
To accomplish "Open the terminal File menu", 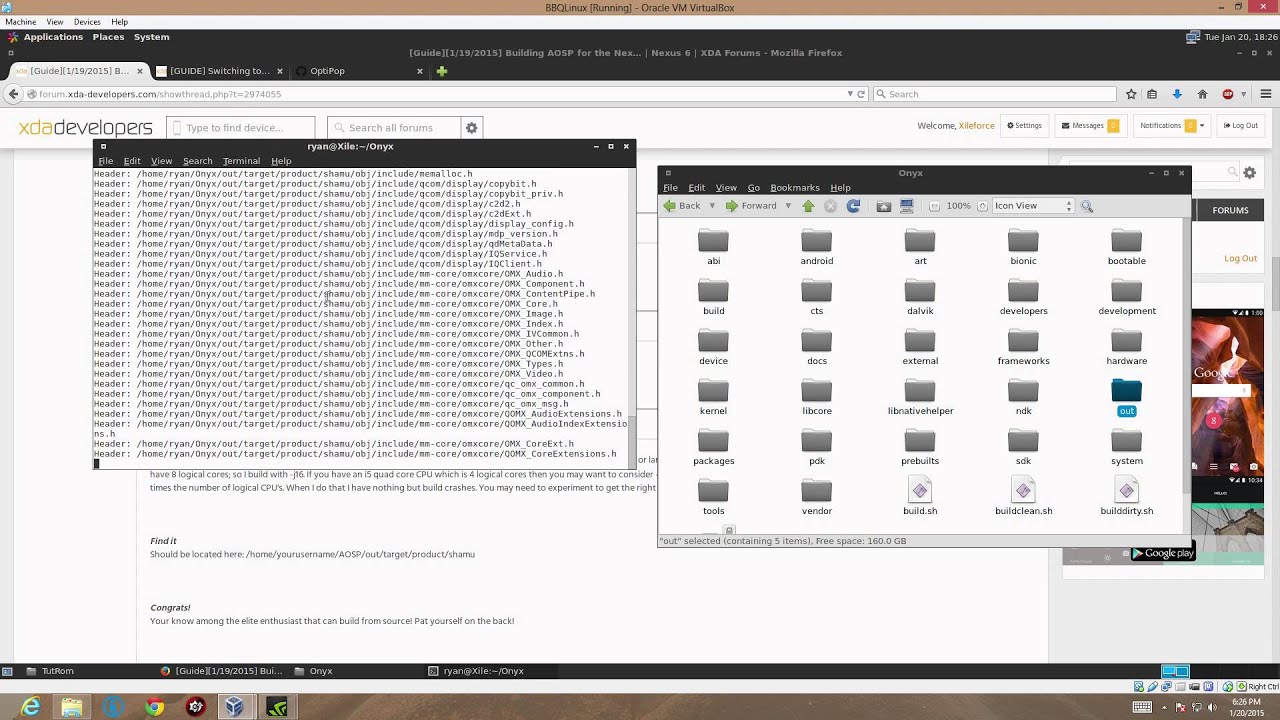I will tap(105, 161).
